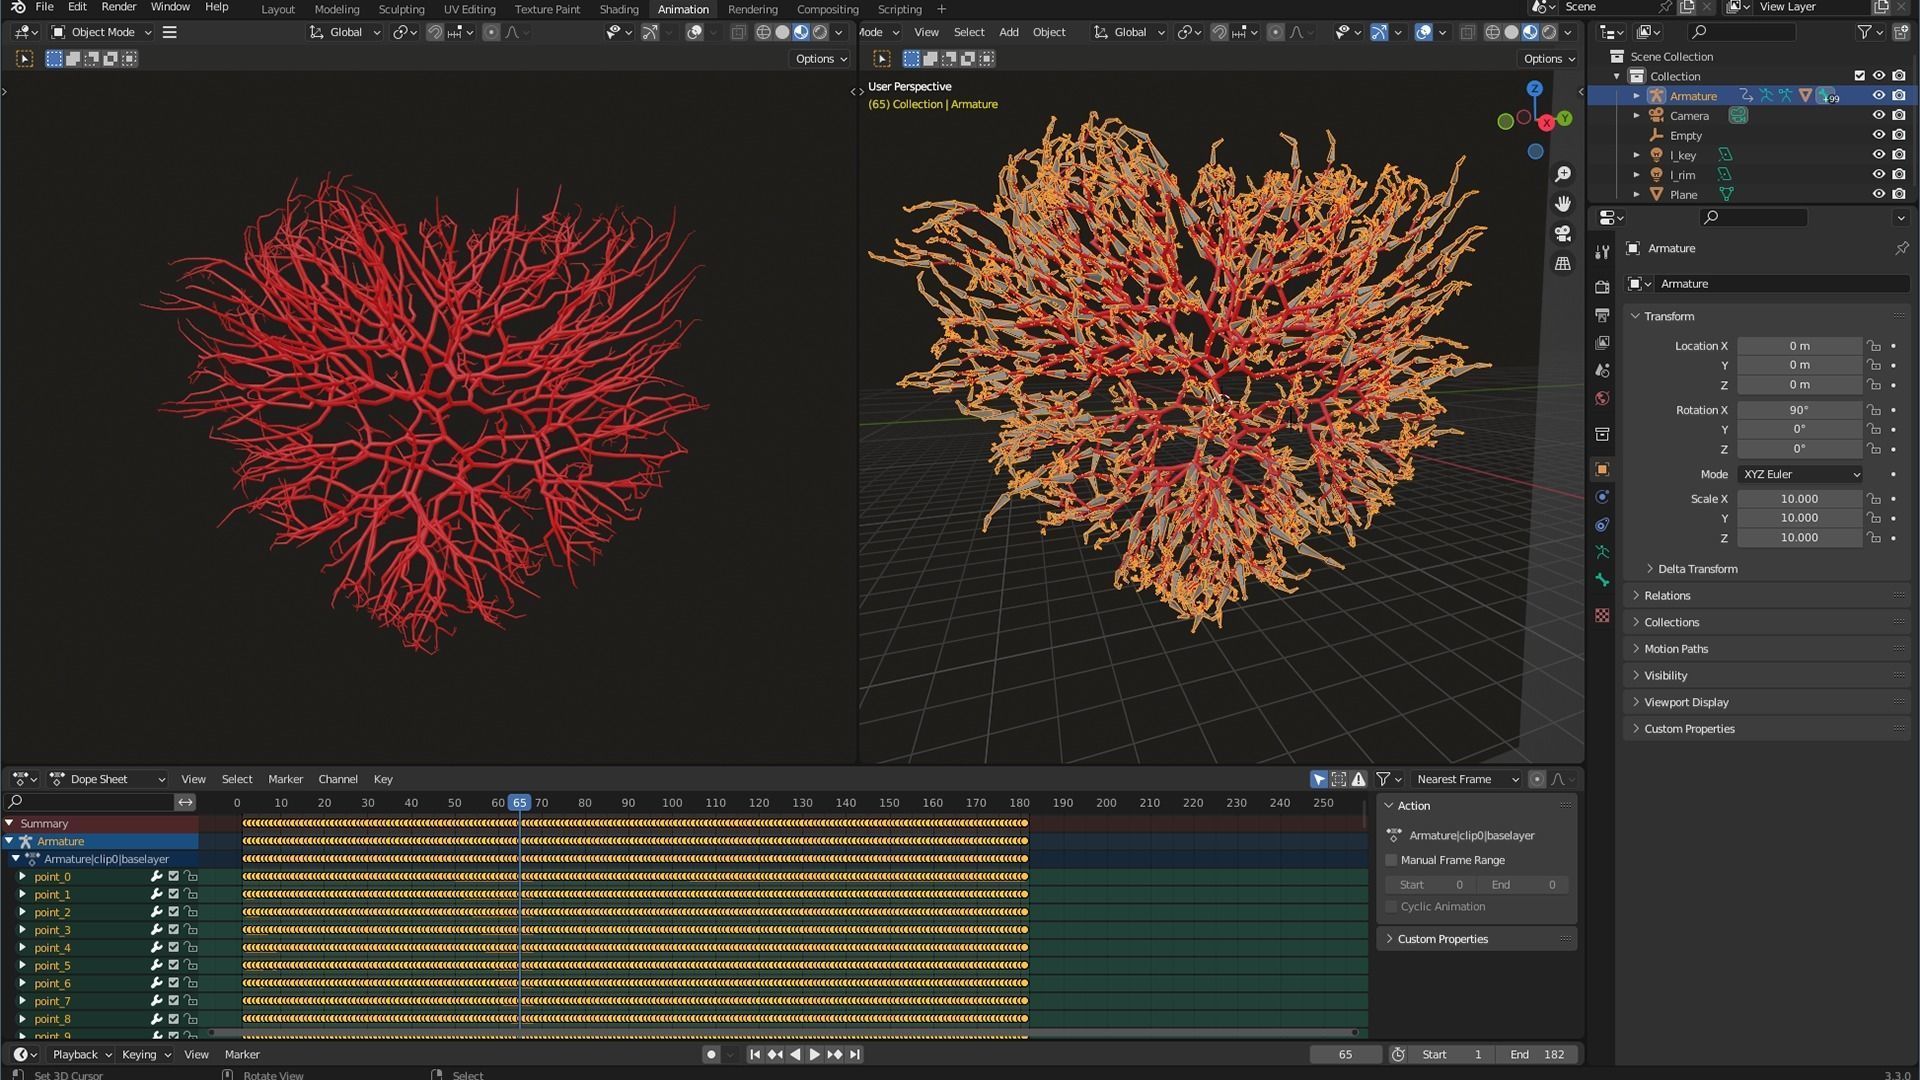Open the Playback popover
This screenshot has height=1080, width=1920.
[x=82, y=1054]
